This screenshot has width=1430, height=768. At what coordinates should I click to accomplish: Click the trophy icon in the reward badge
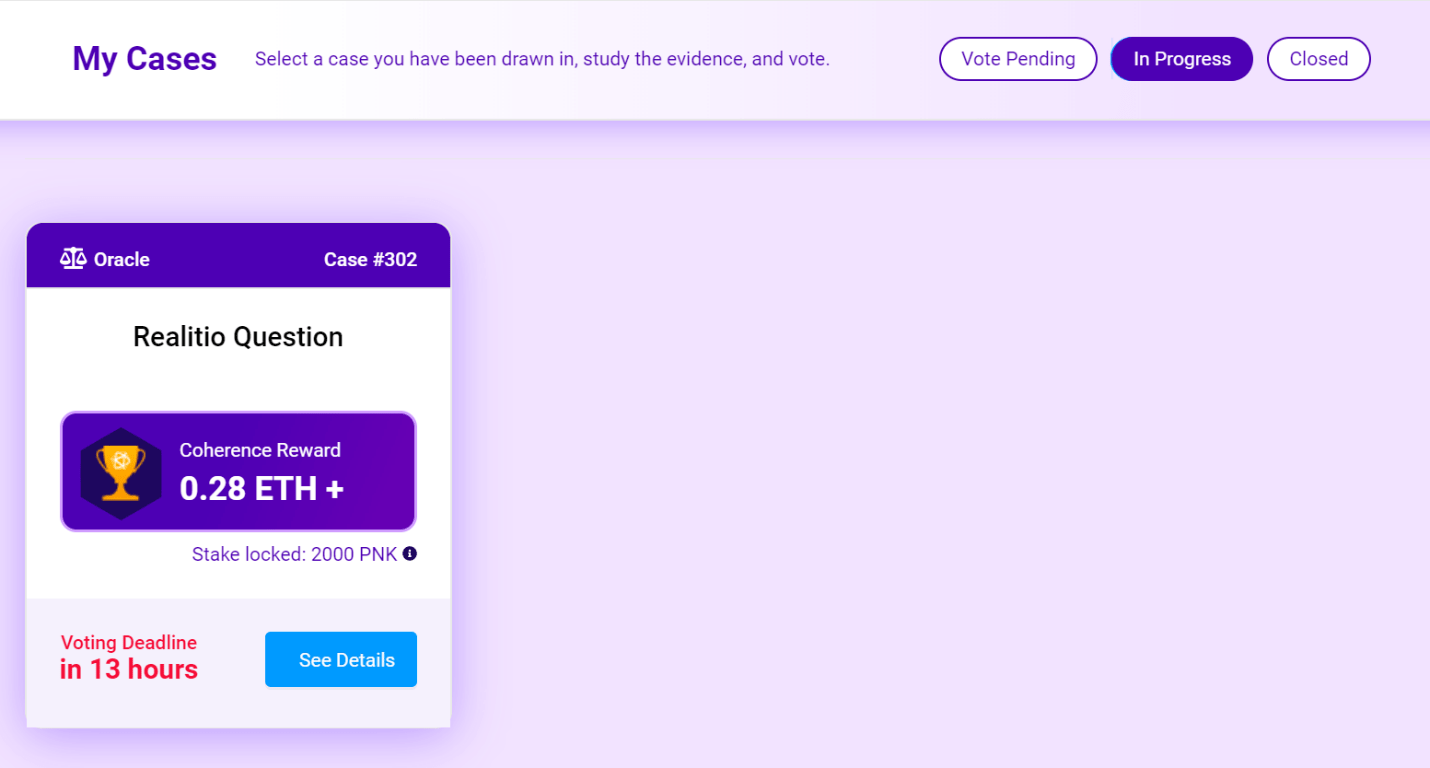tap(120, 470)
